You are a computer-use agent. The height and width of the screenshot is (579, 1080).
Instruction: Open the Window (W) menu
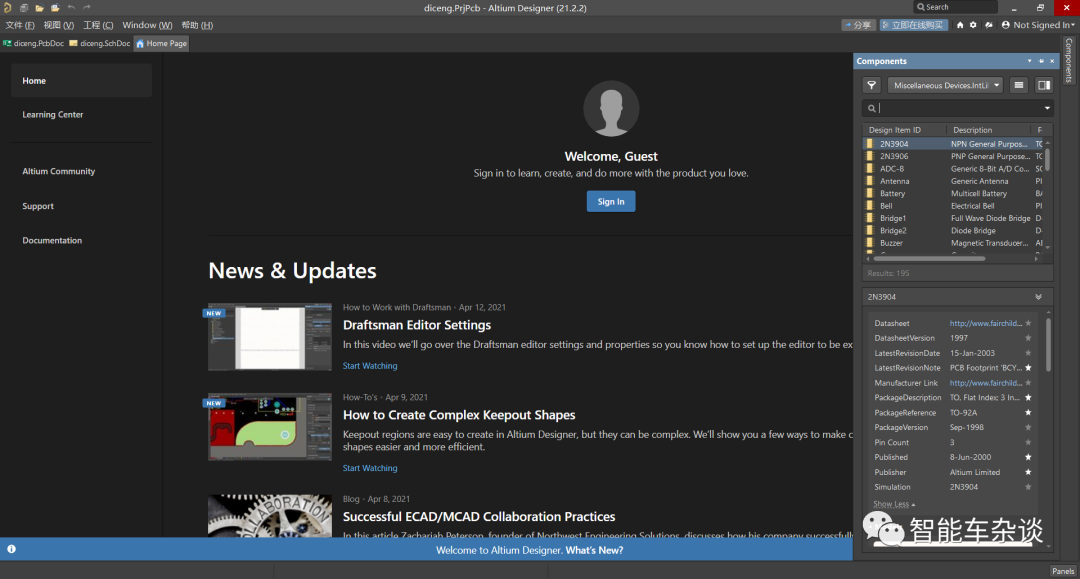tap(147, 25)
